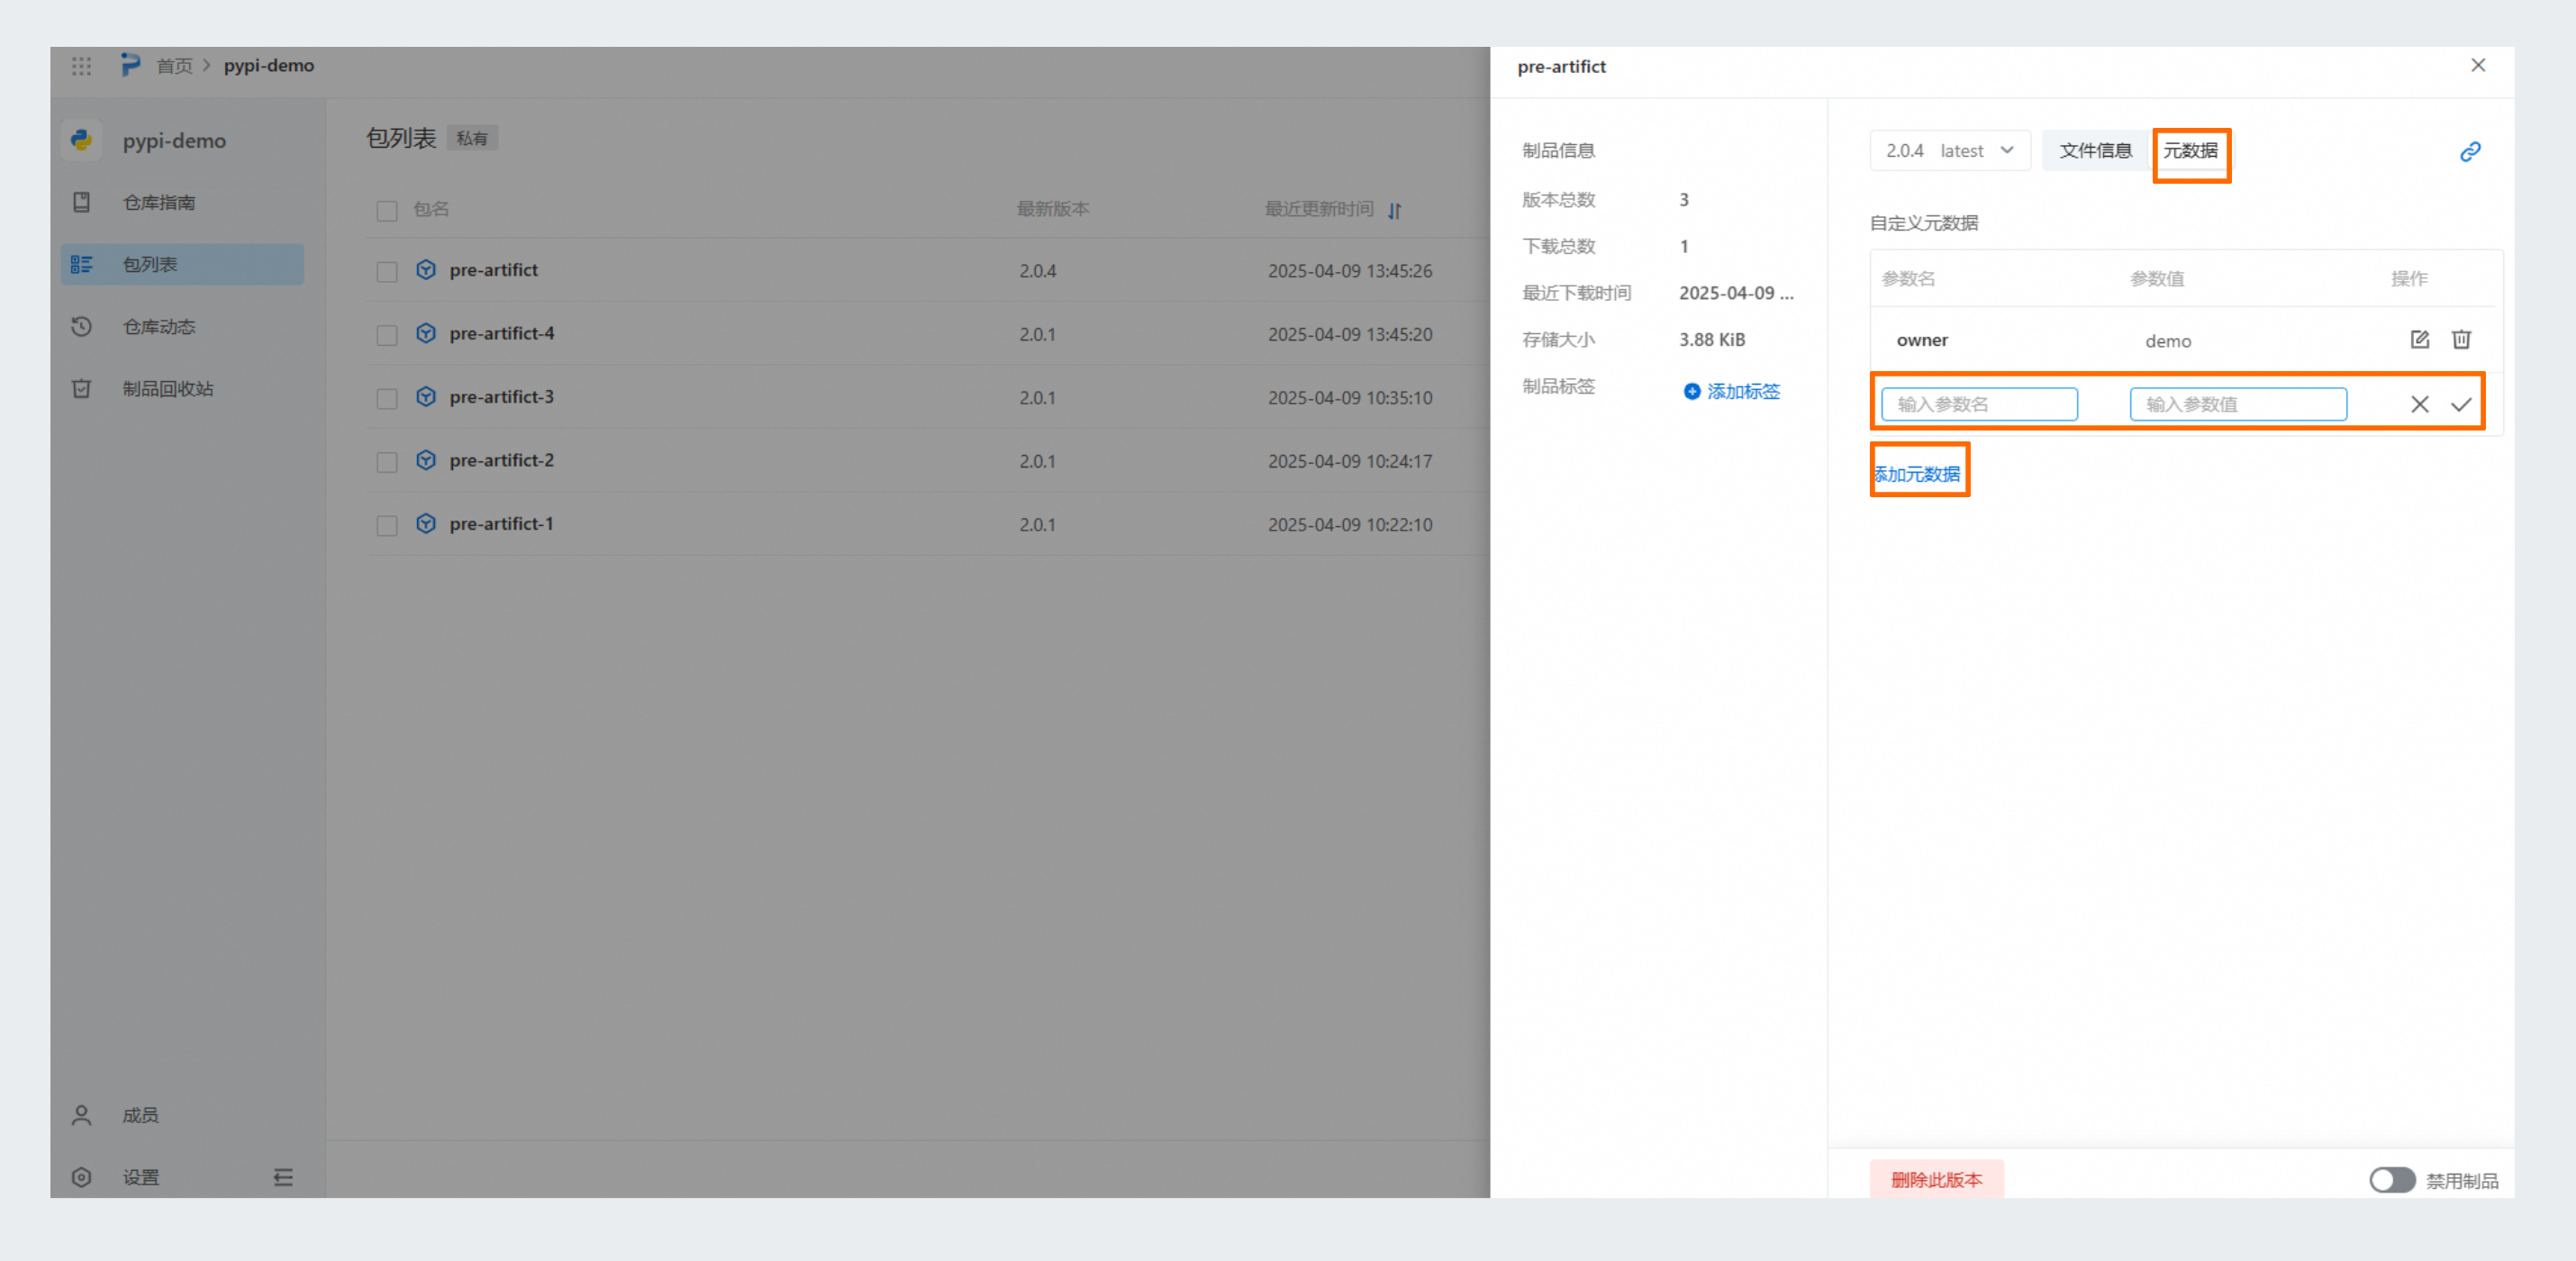Check the pre-artifict-4 package checkbox

pyautogui.click(x=387, y=335)
